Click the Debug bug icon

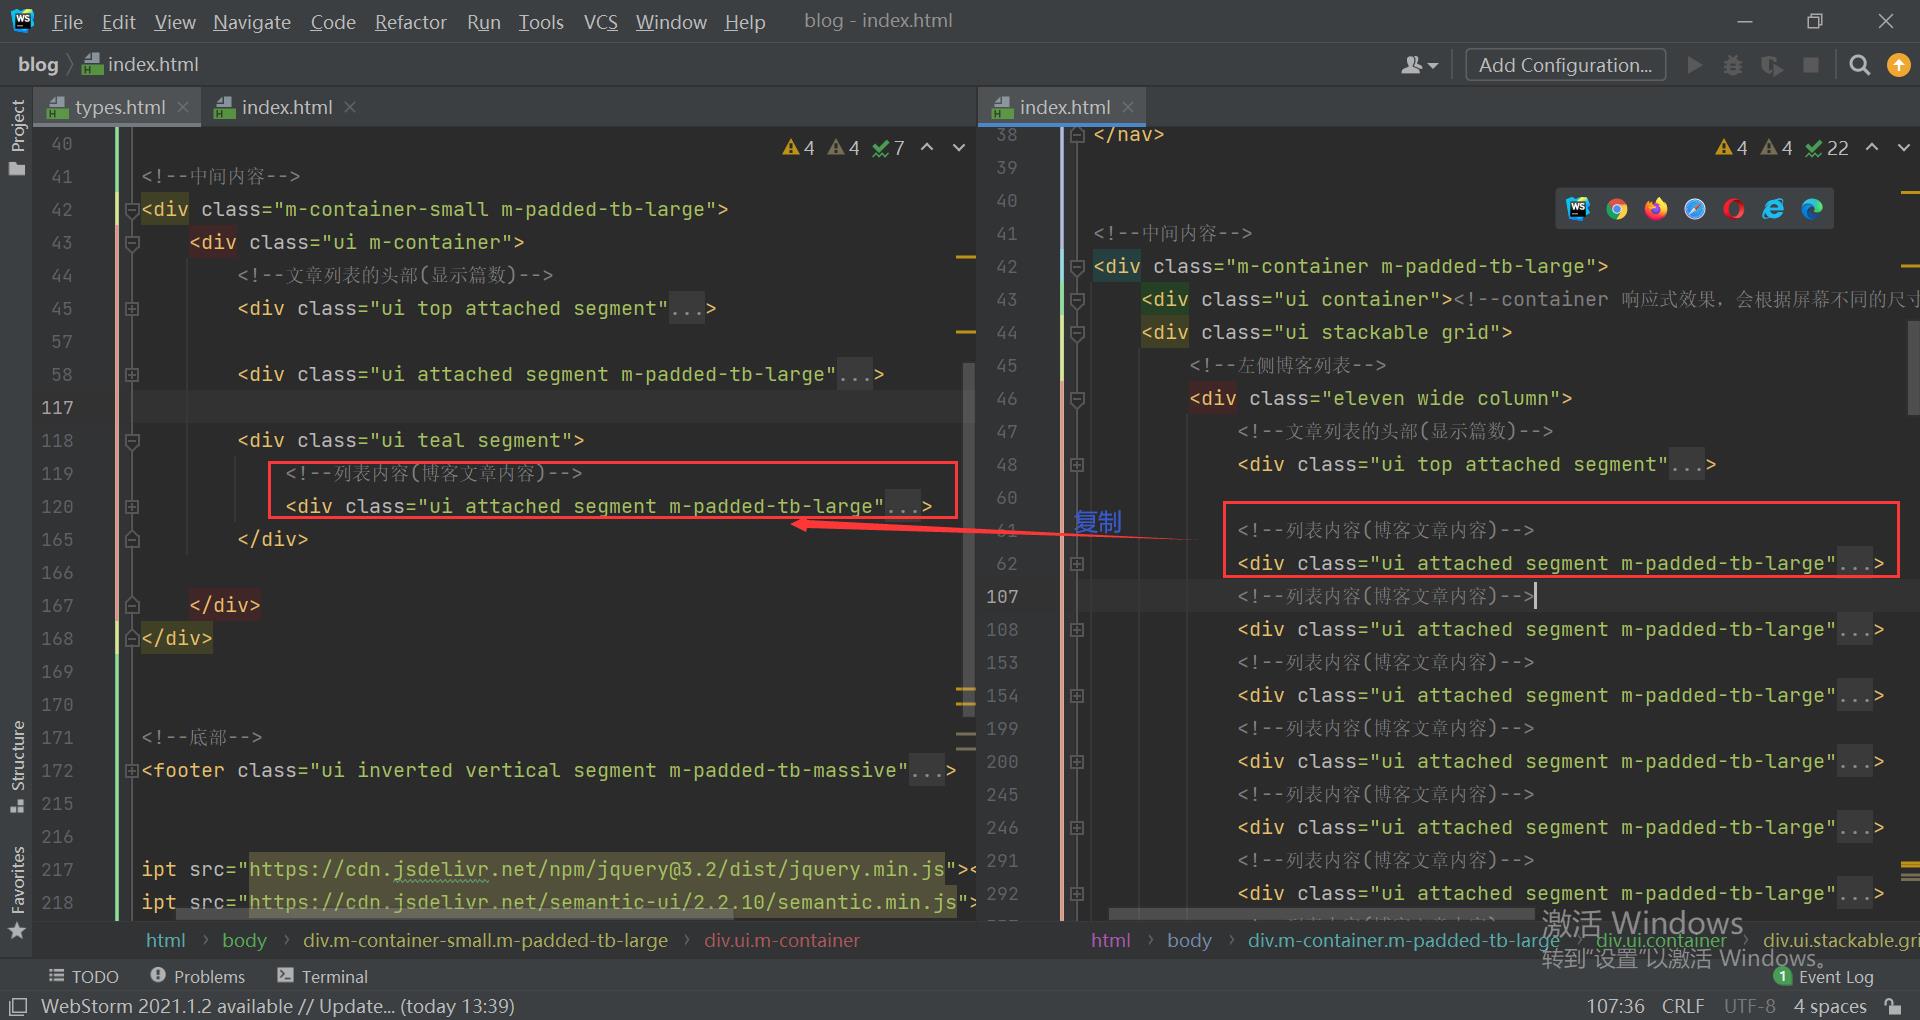(1733, 65)
